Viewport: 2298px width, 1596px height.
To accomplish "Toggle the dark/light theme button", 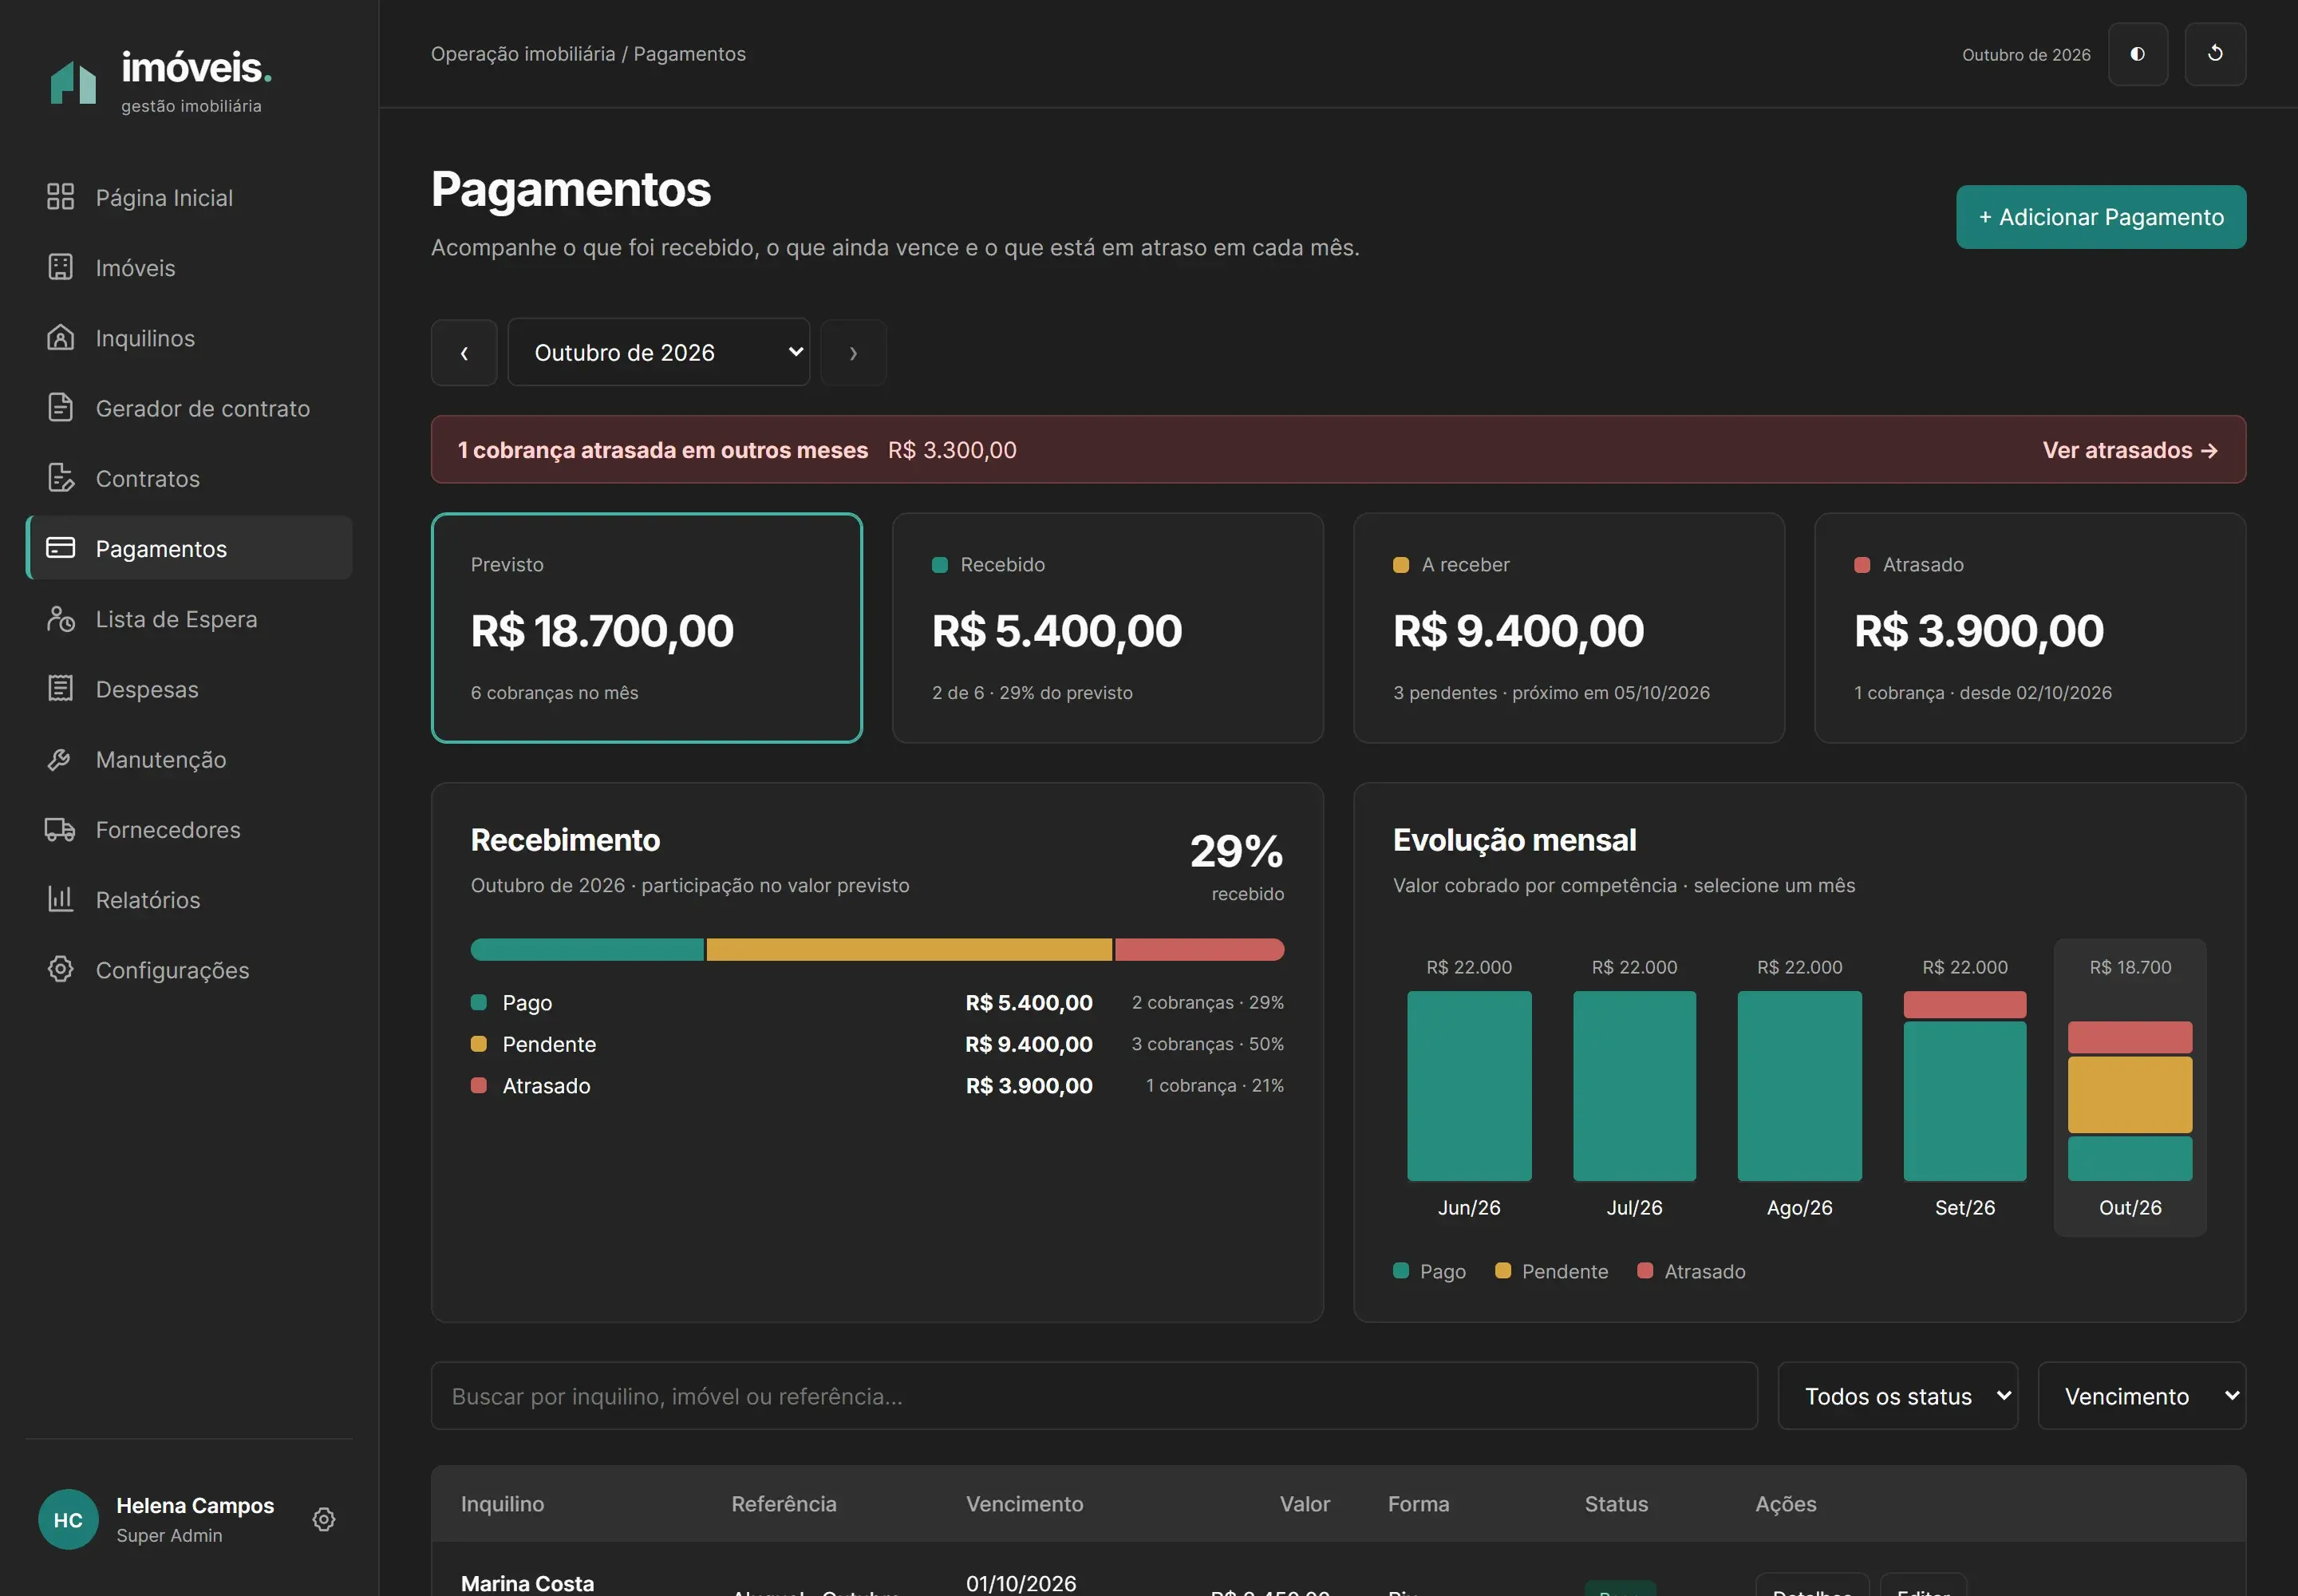I will point(2138,54).
